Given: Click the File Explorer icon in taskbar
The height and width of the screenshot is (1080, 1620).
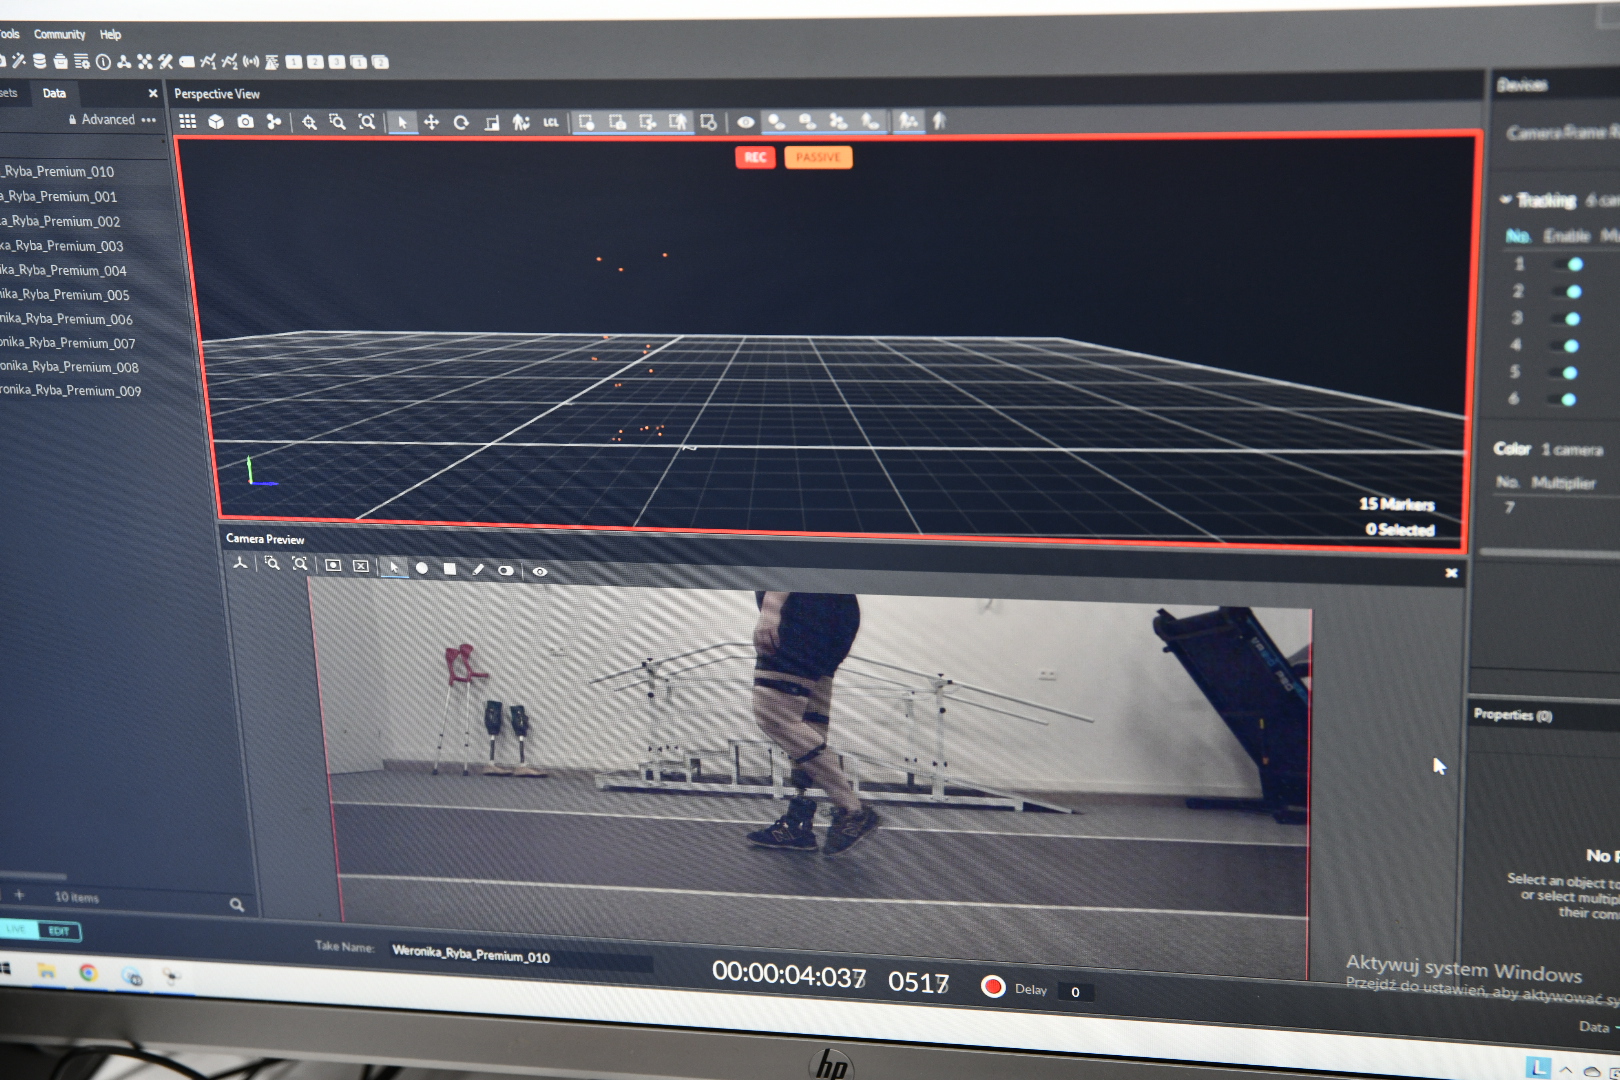Looking at the screenshot, I should tap(46, 970).
